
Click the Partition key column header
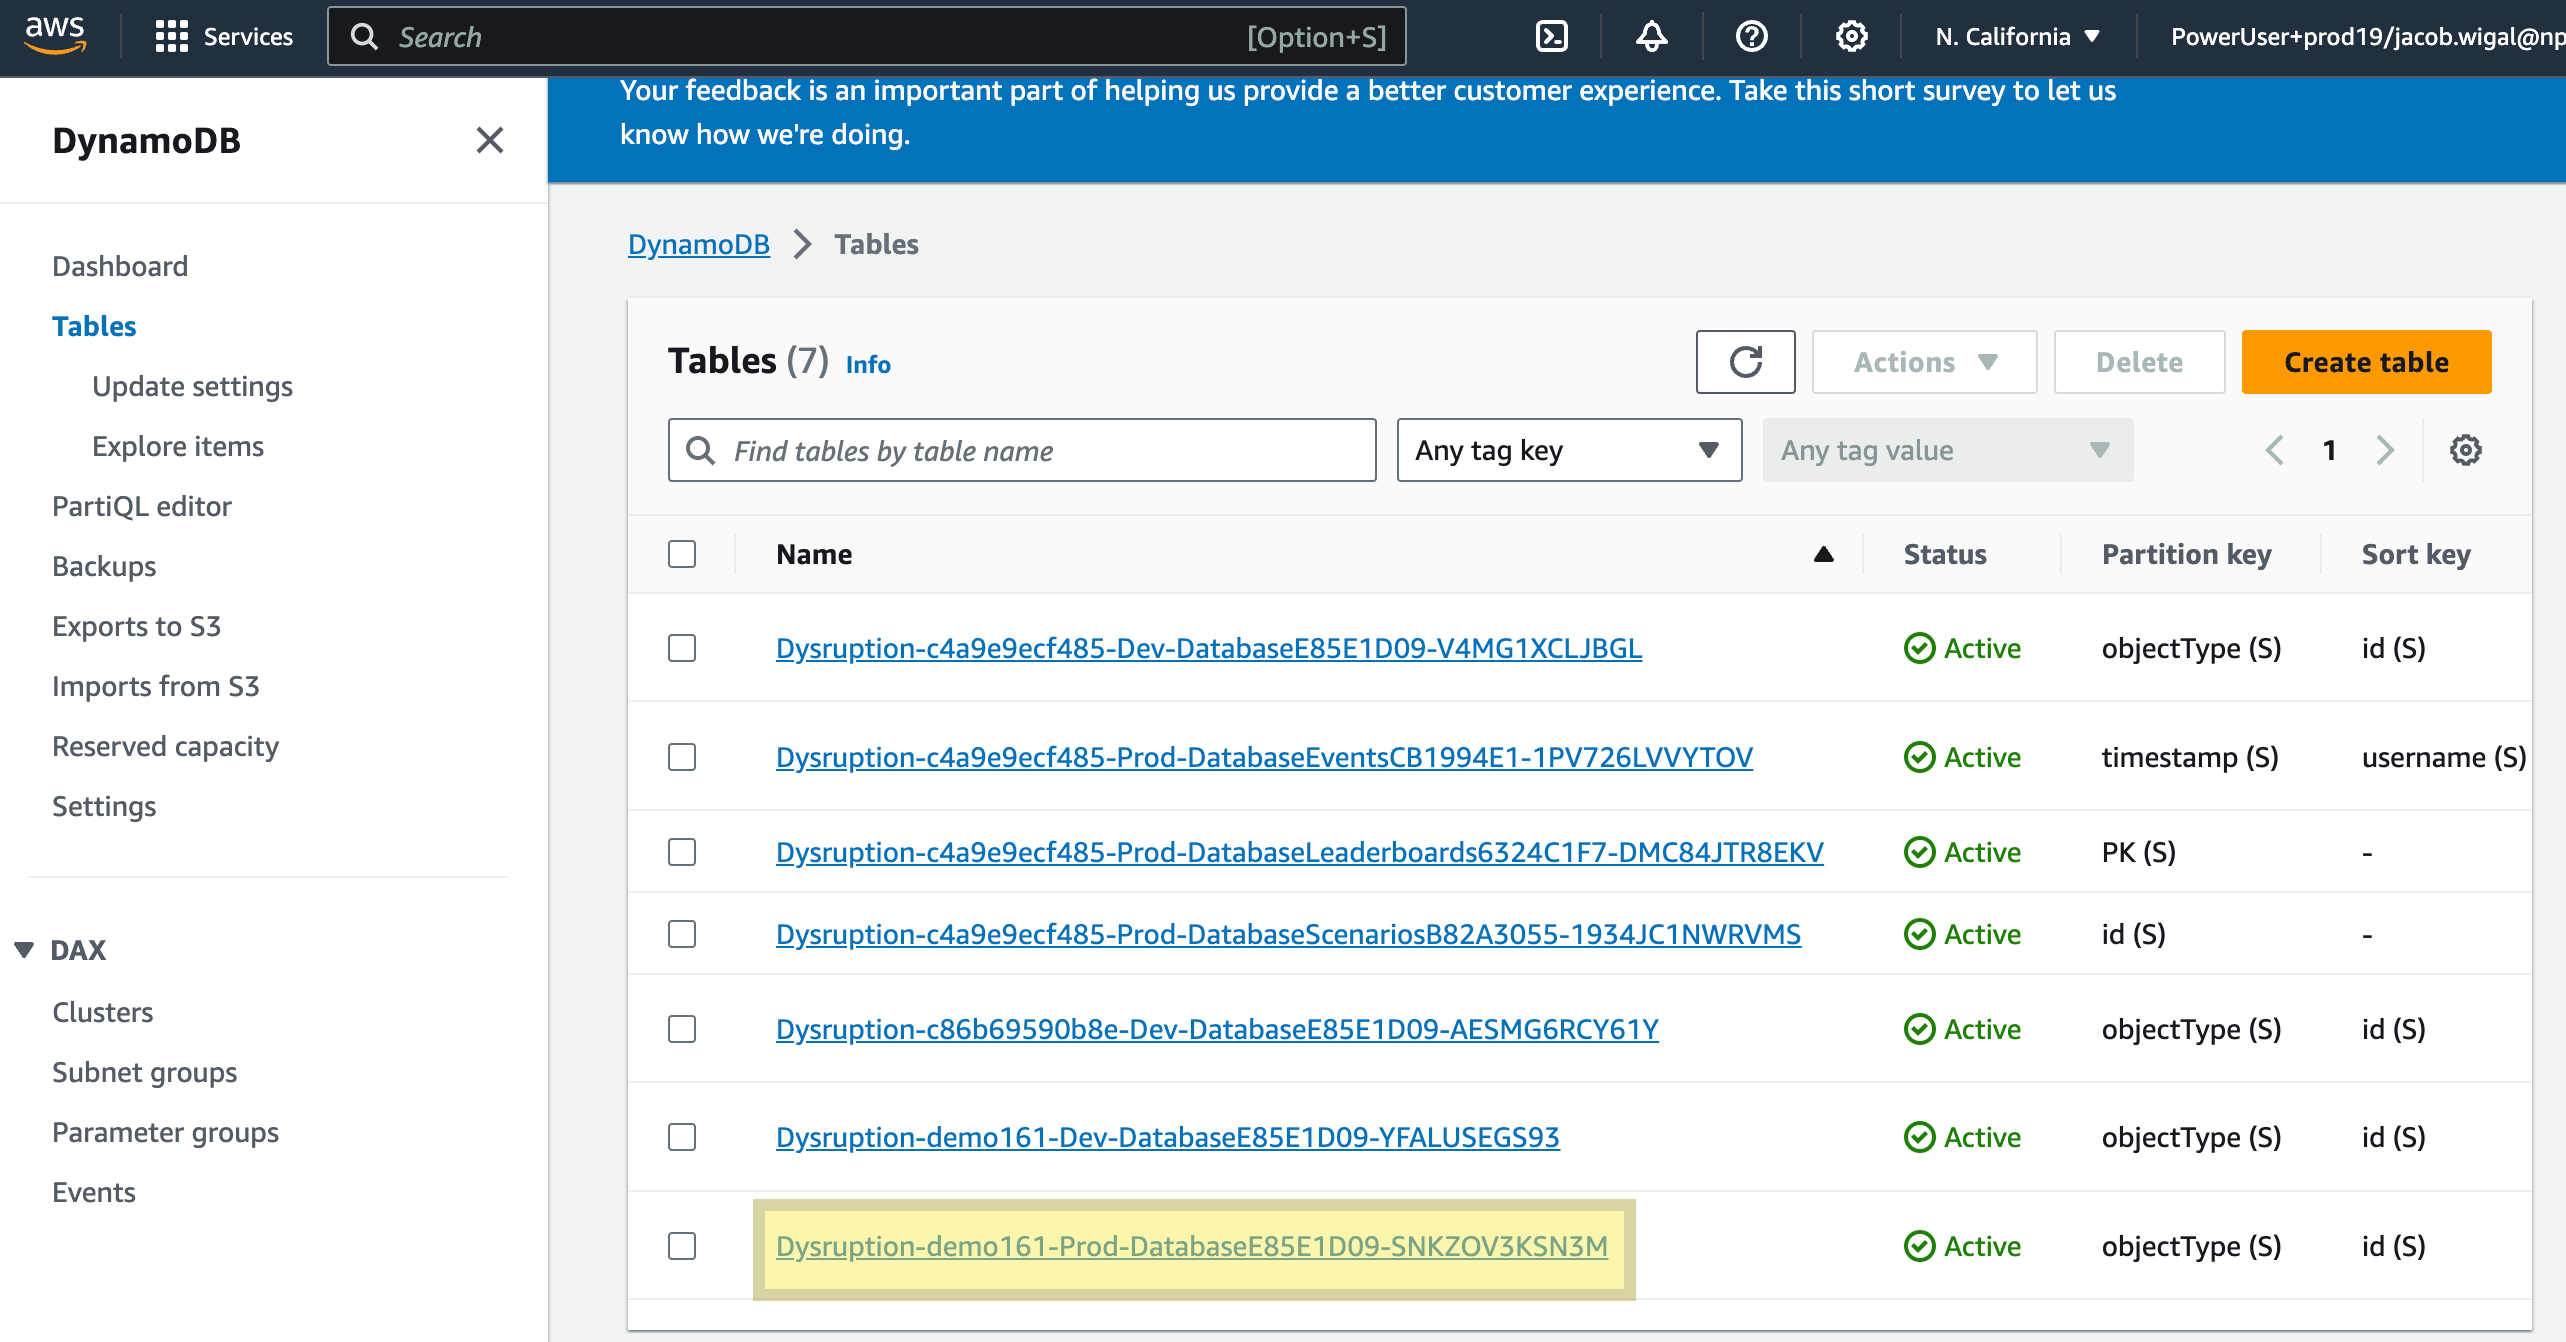click(2186, 554)
